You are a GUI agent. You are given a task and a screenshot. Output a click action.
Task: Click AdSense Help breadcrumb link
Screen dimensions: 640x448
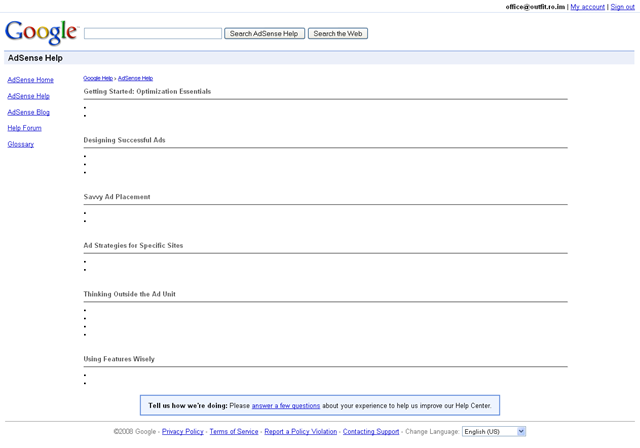[x=136, y=78]
